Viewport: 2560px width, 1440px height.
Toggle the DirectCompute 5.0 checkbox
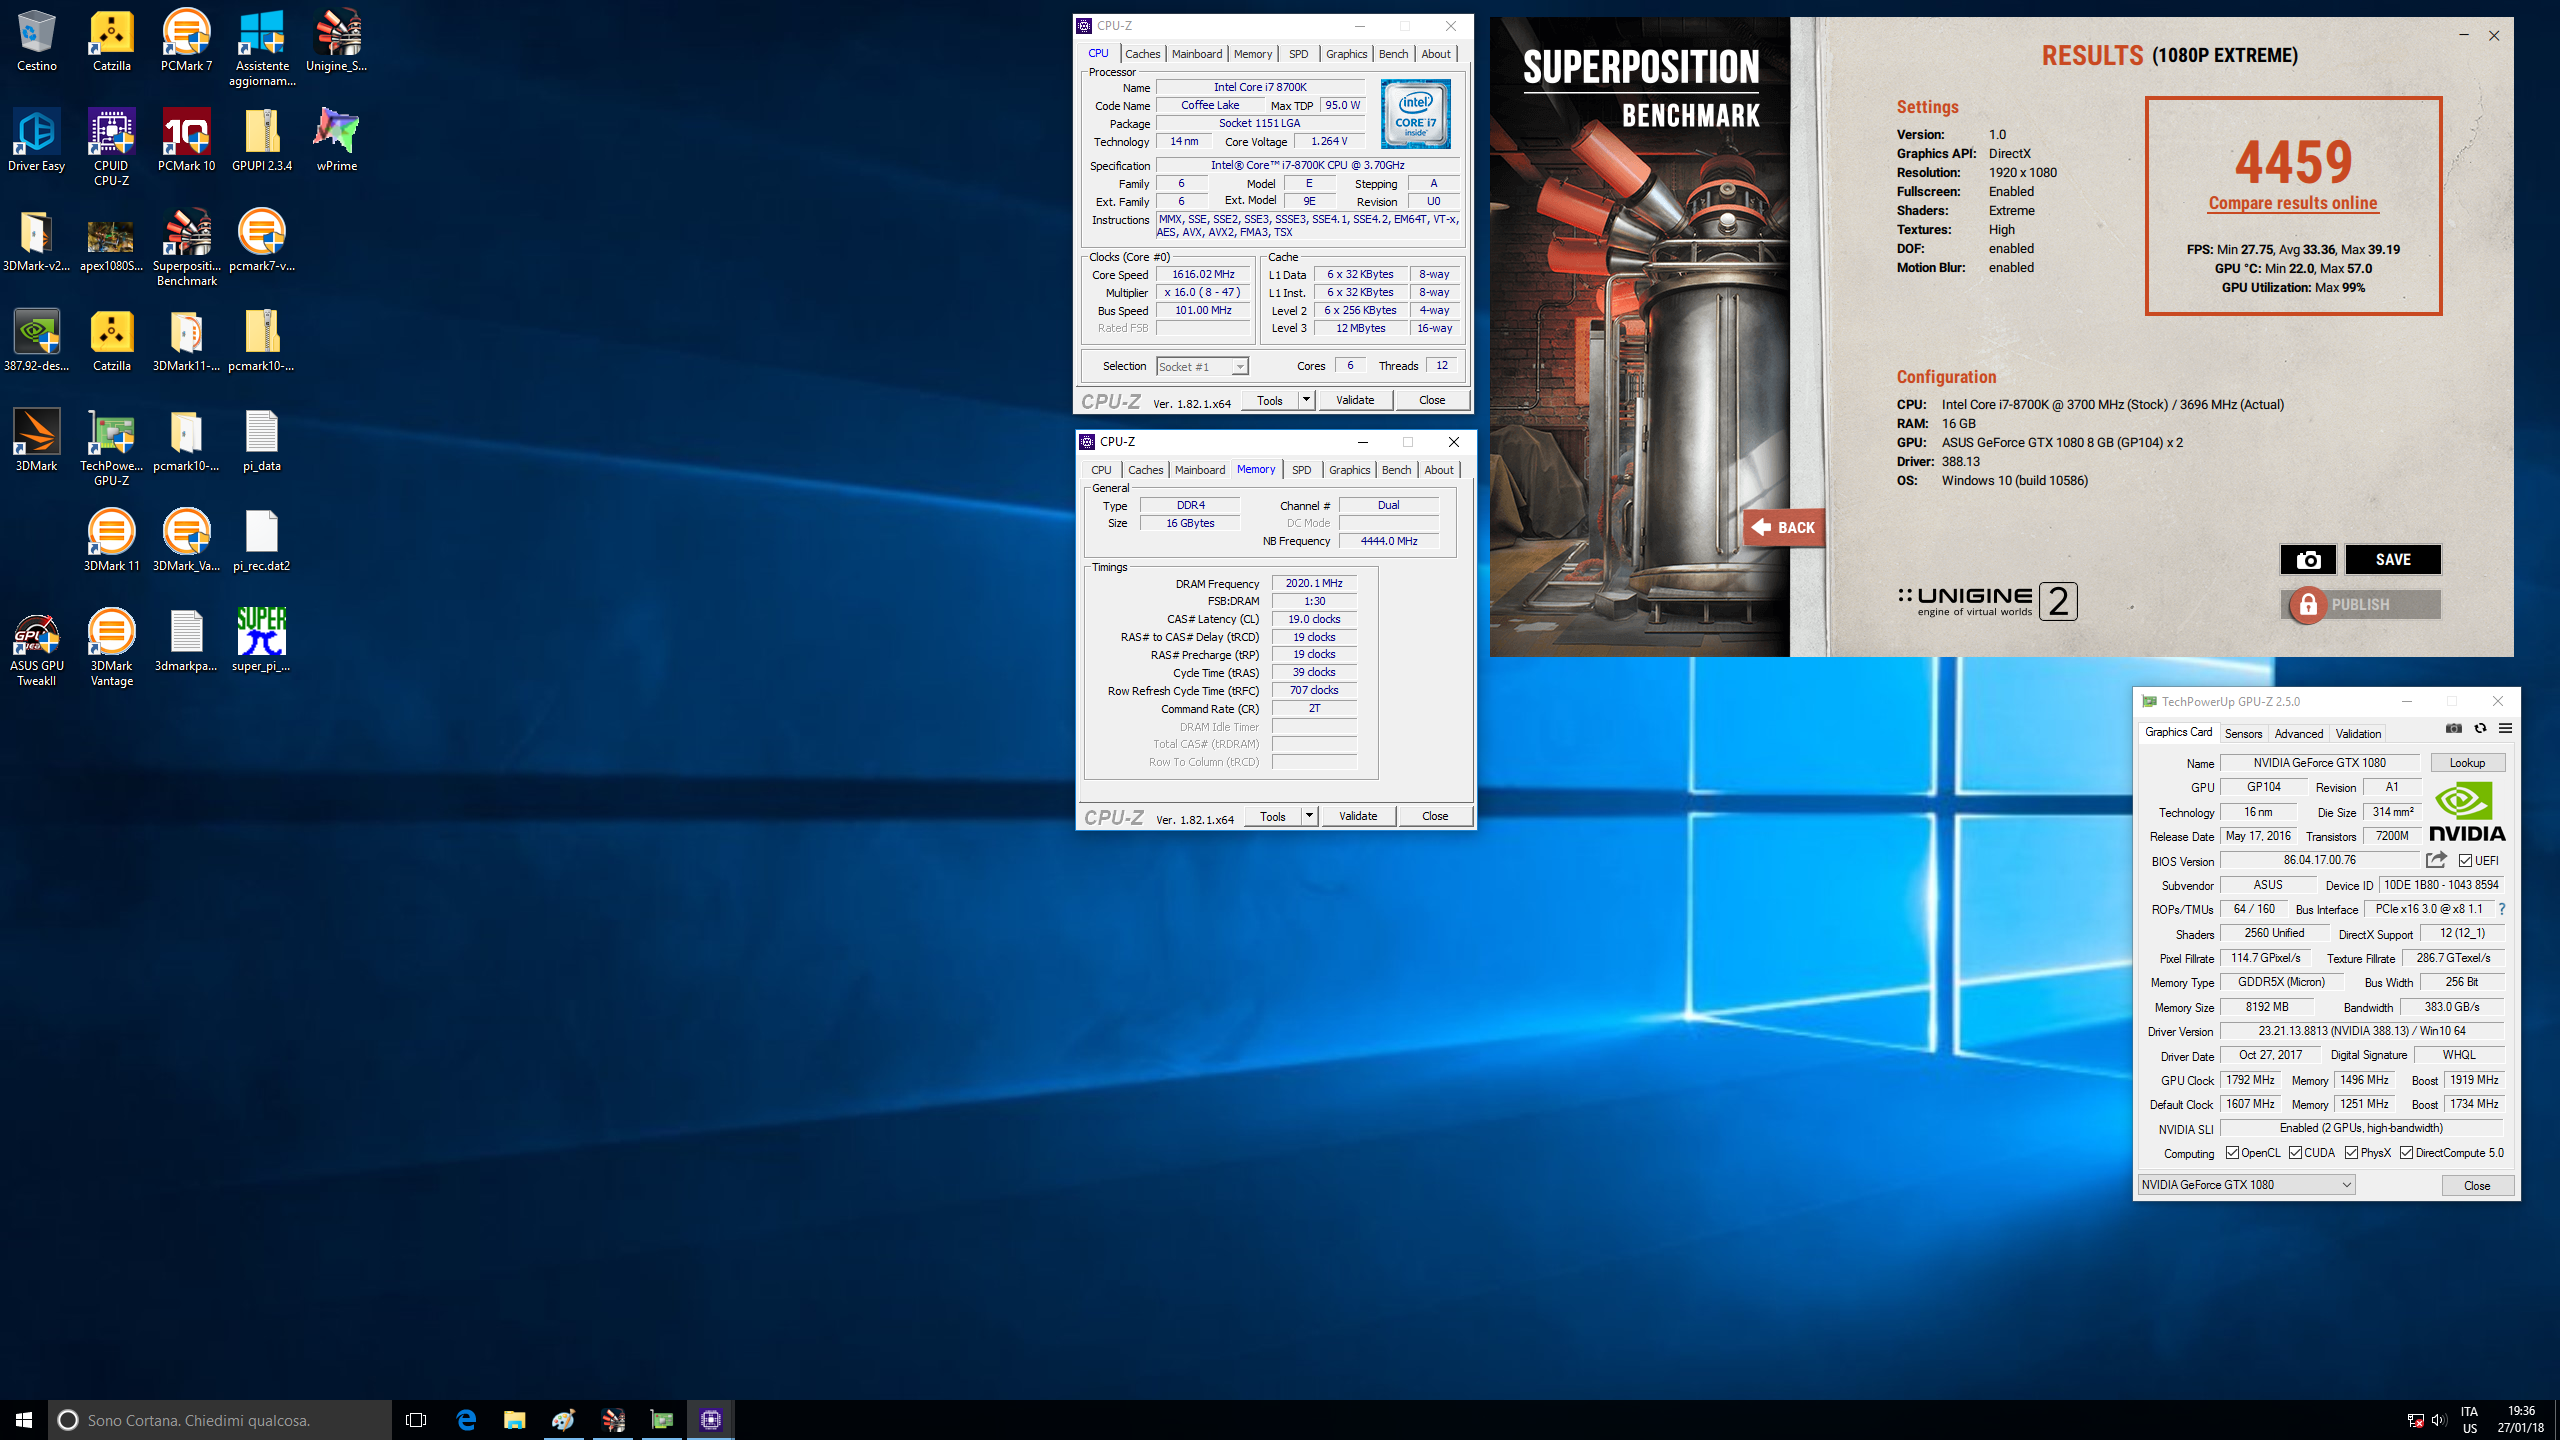point(2406,1153)
